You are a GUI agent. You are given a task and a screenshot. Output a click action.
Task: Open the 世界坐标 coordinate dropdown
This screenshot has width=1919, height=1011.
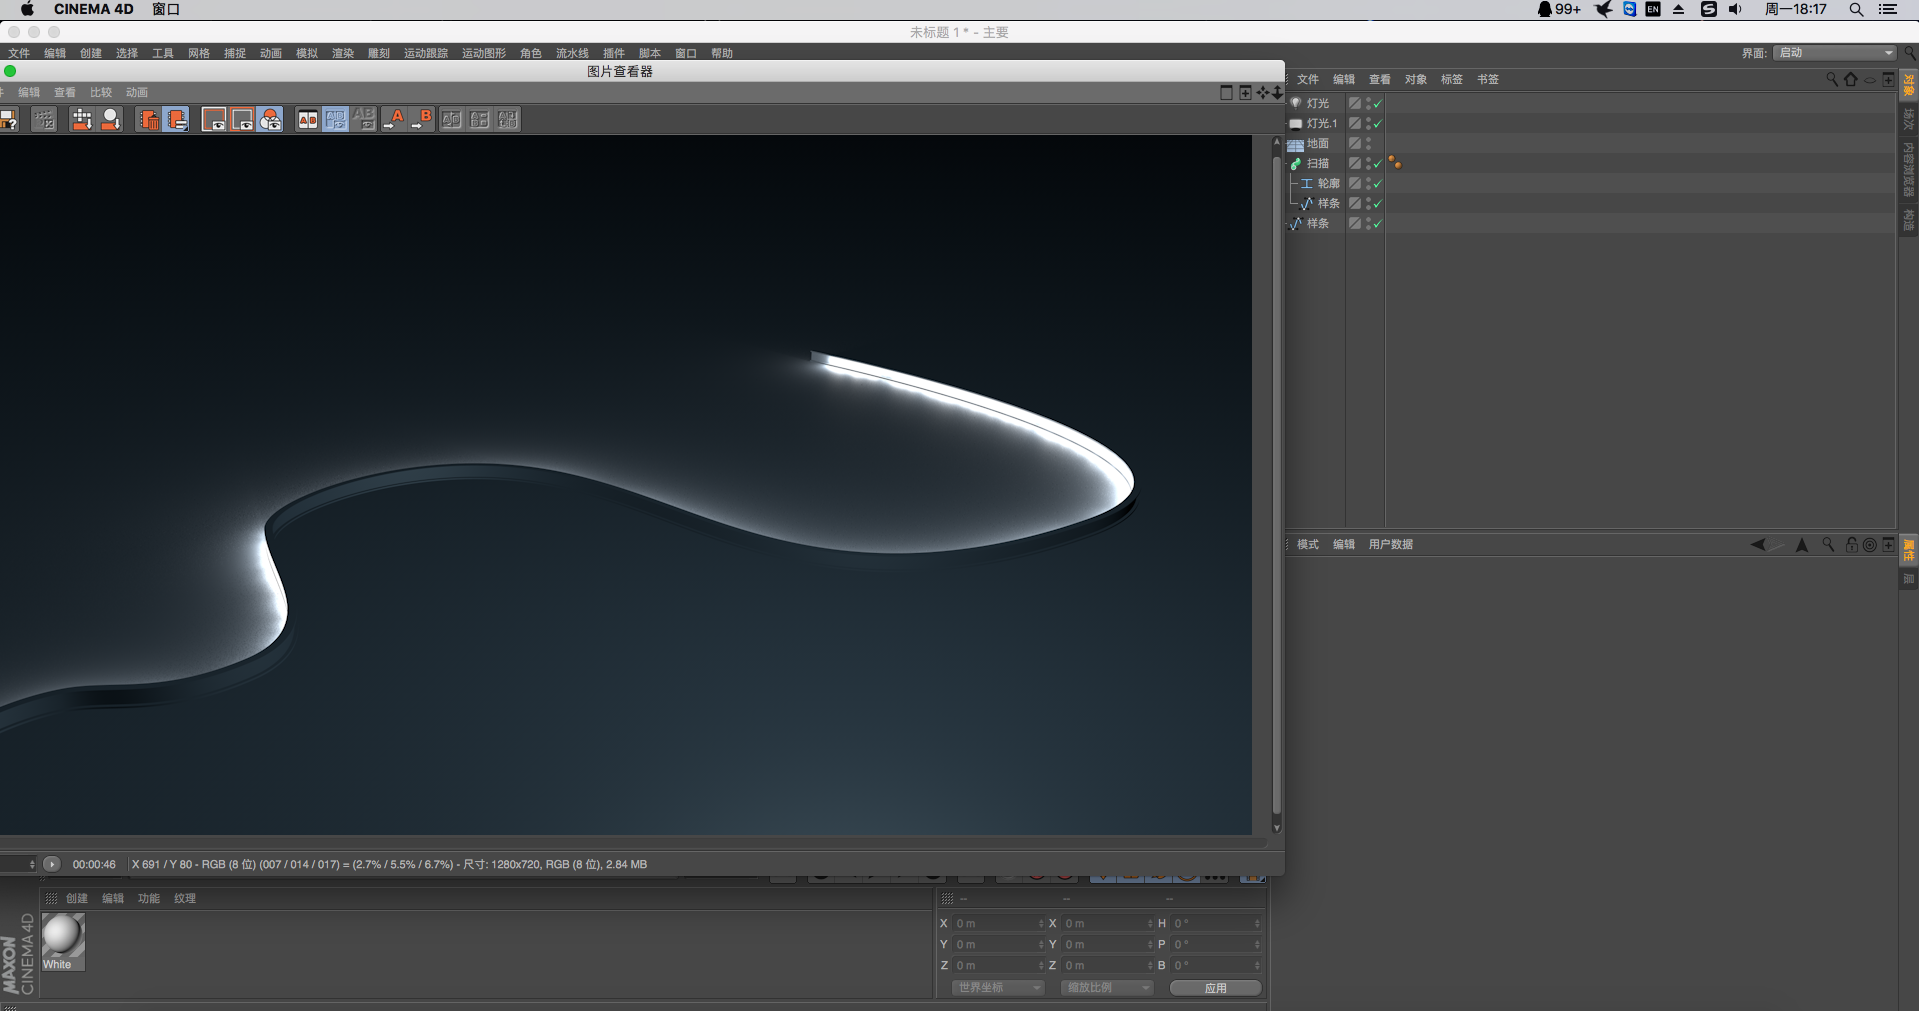[997, 987]
